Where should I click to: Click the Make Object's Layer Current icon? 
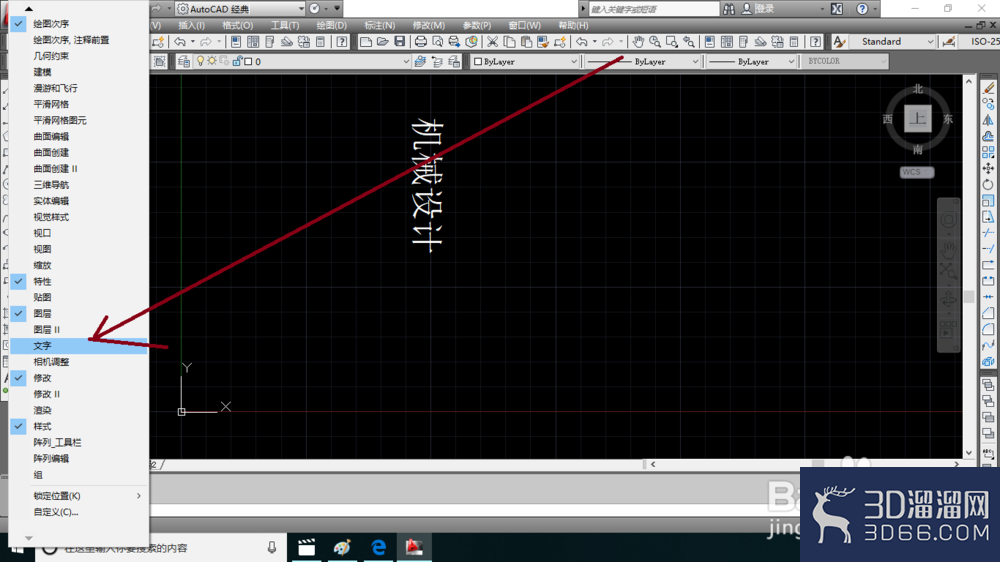[420, 62]
